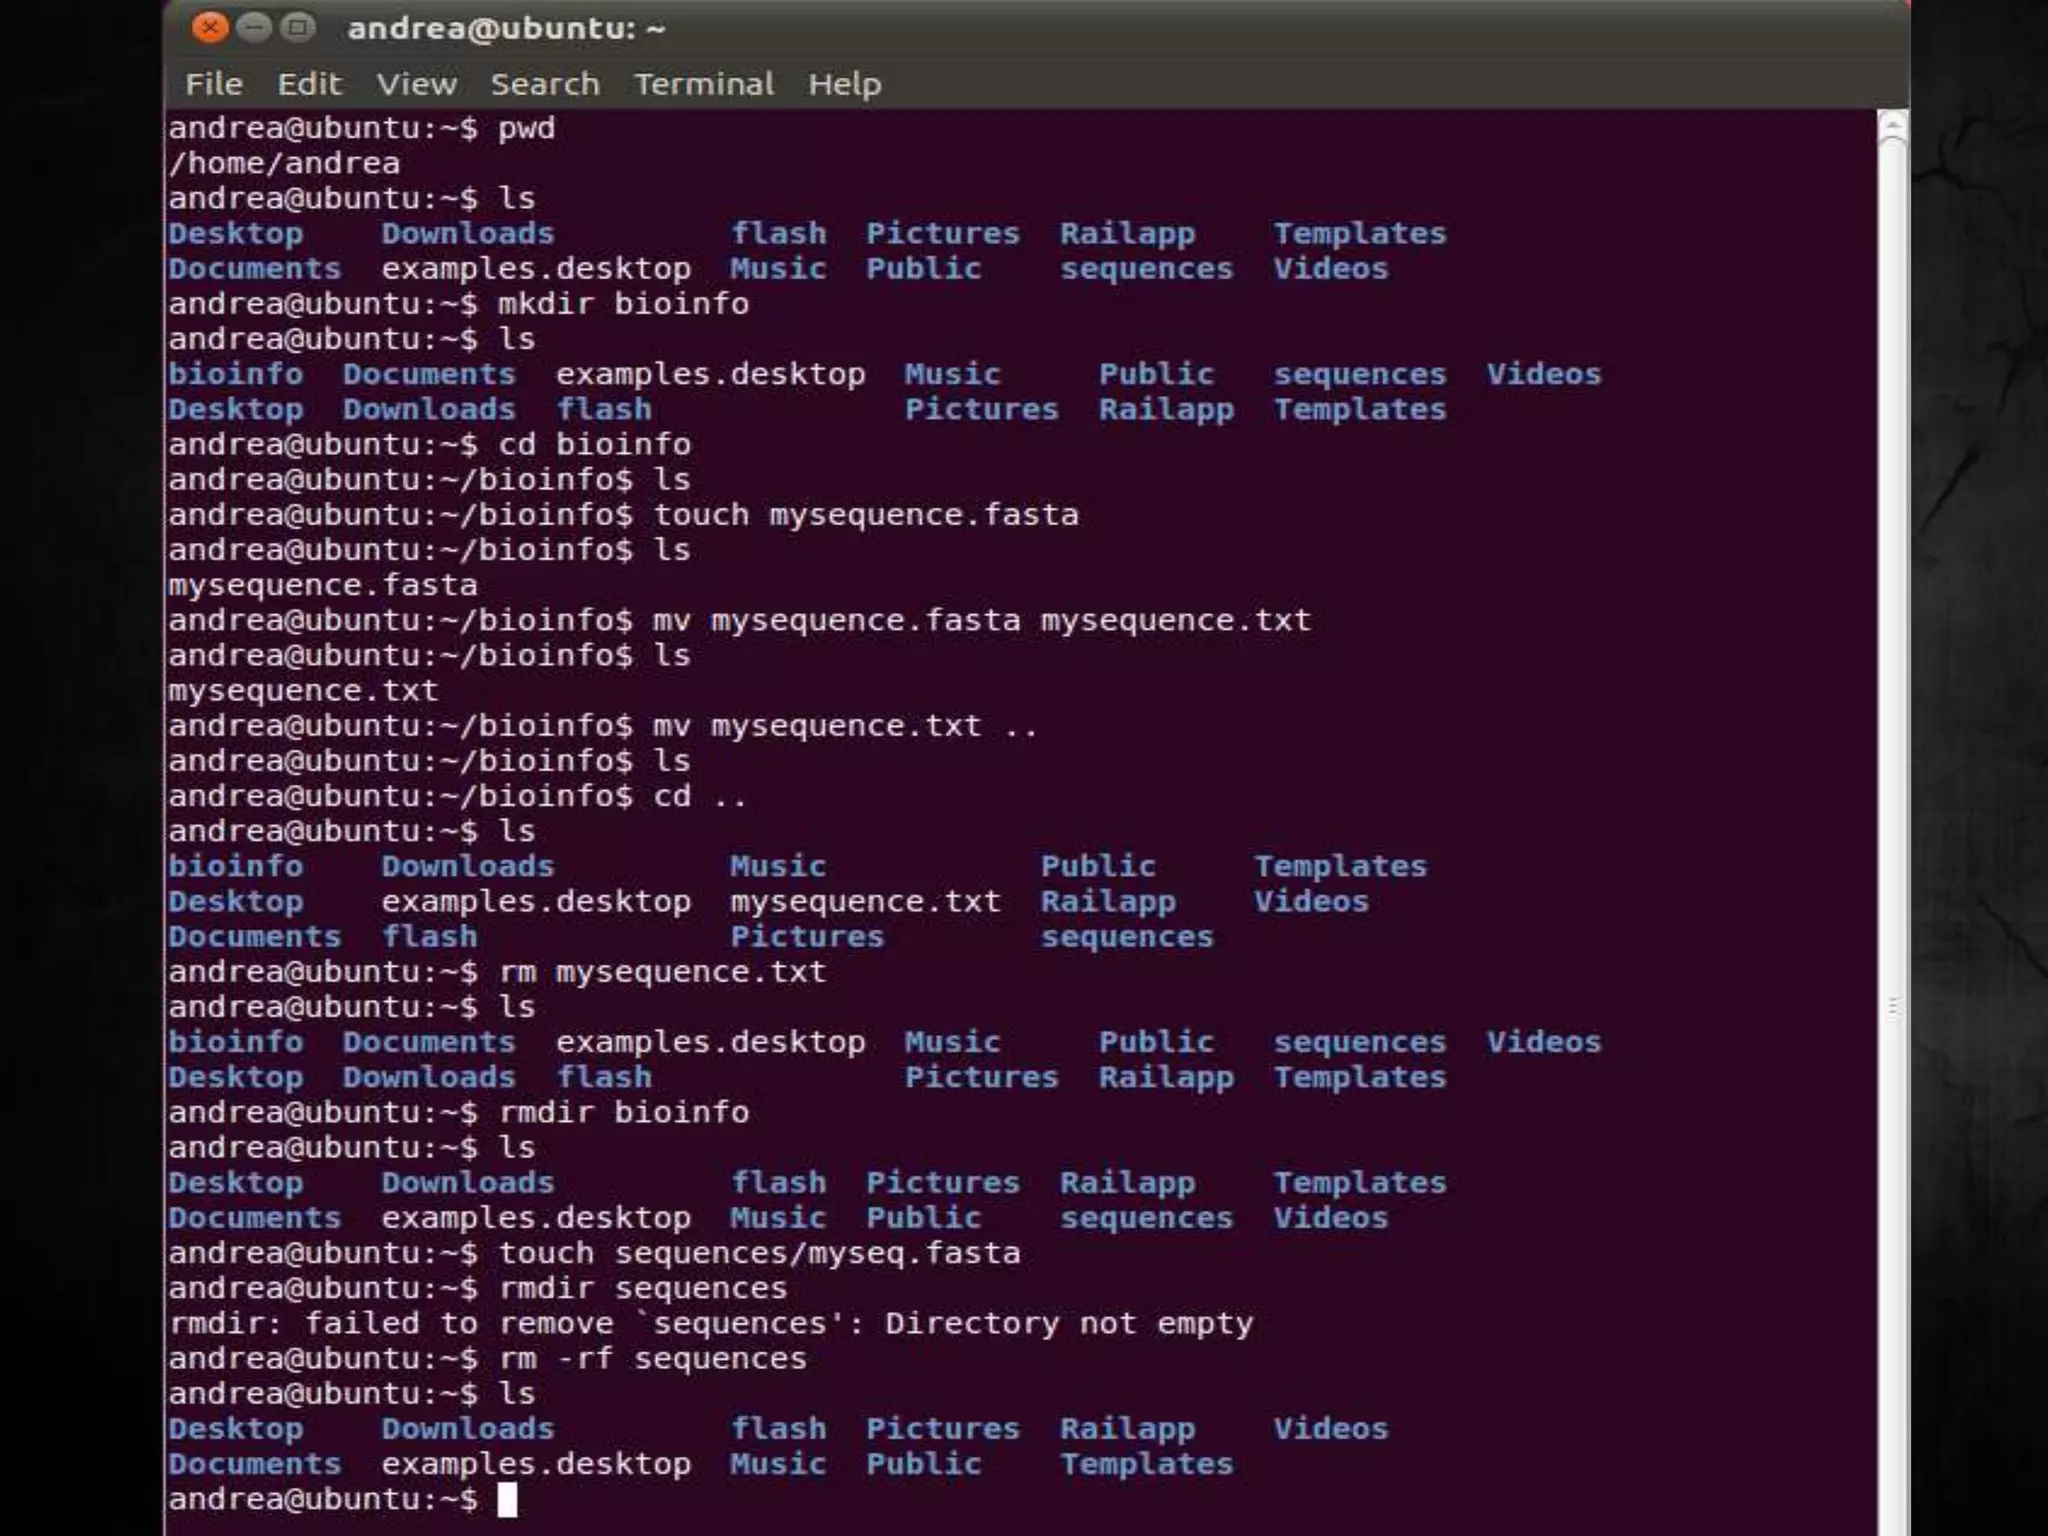The image size is (2048, 1536).
Task: Close the terminal window with the orange button
Action: tap(210, 28)
